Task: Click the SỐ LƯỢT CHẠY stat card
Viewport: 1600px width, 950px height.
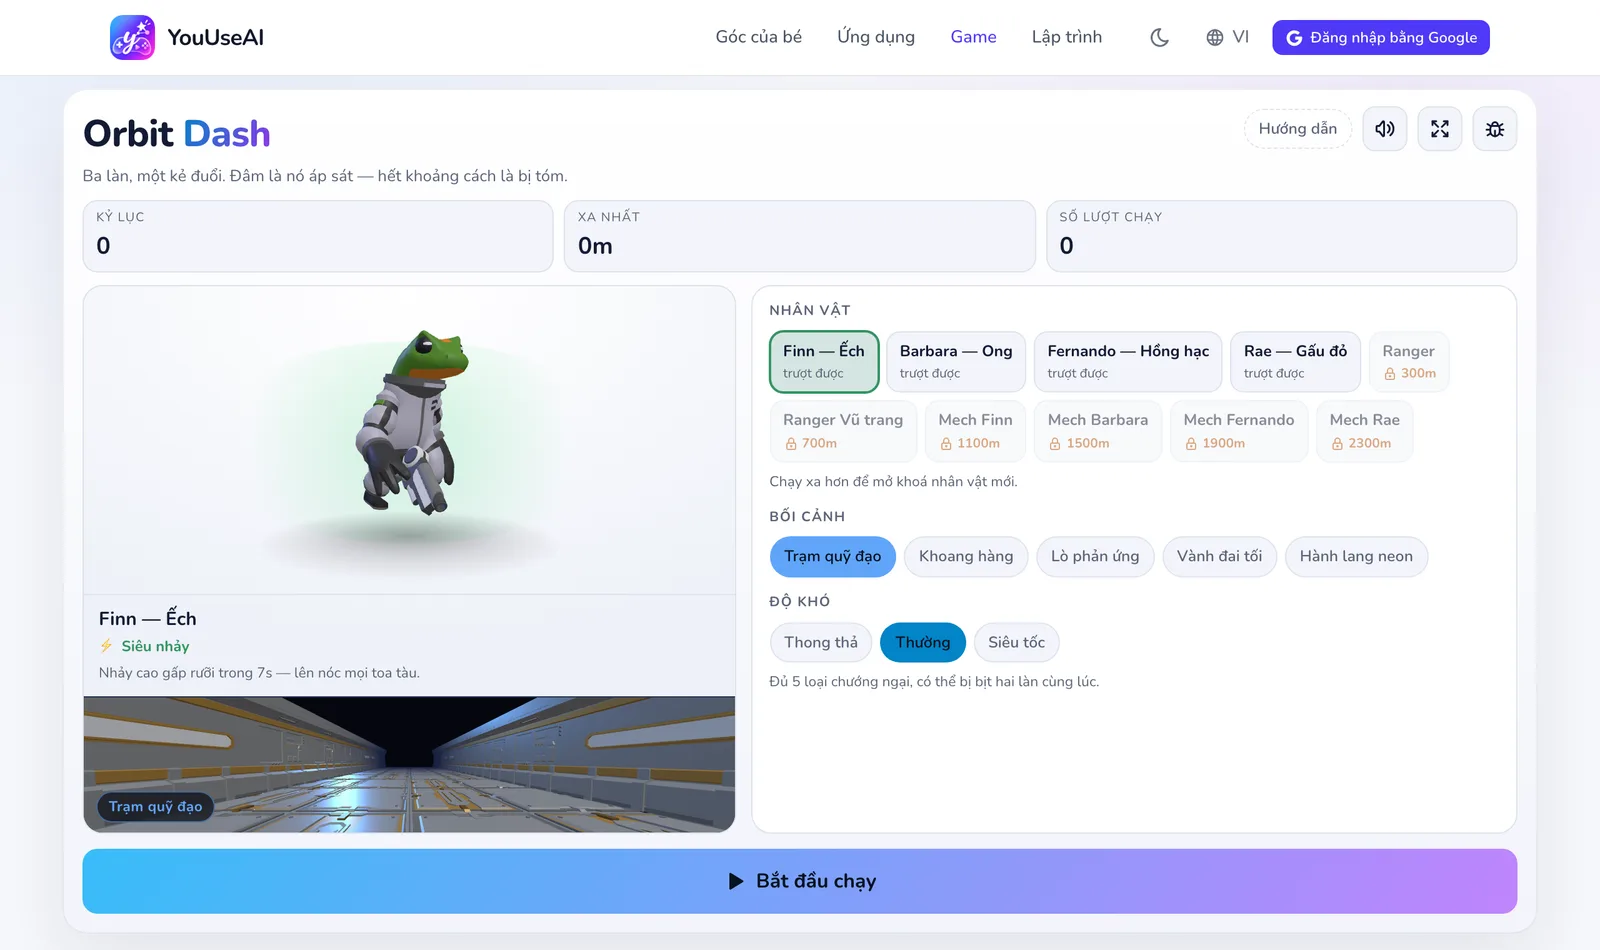Action: [x=1281, y=236]
